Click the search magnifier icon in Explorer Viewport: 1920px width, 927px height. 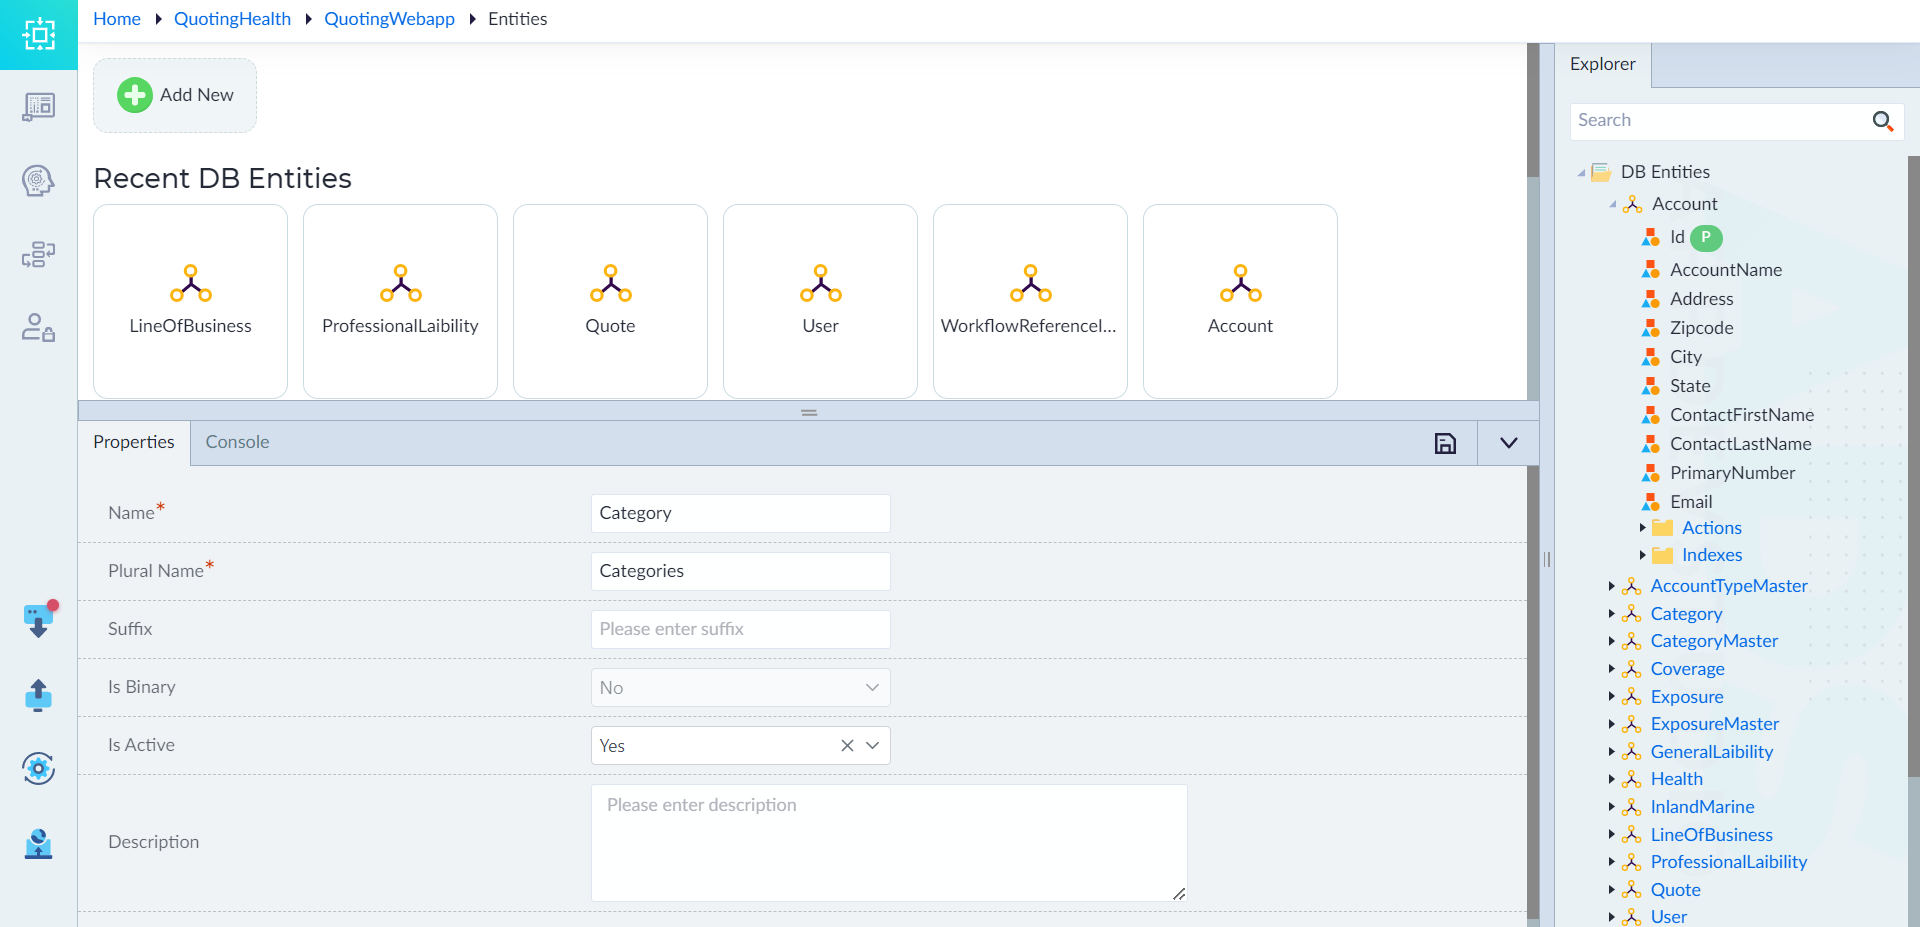pos(1882,121)
